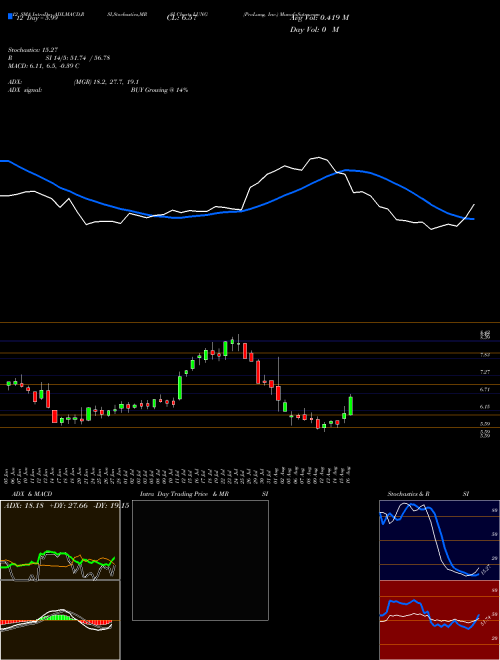Click the large green breakout candle mid-chart
This screenshot has height=660, width=500.
[x=180, y=387]
